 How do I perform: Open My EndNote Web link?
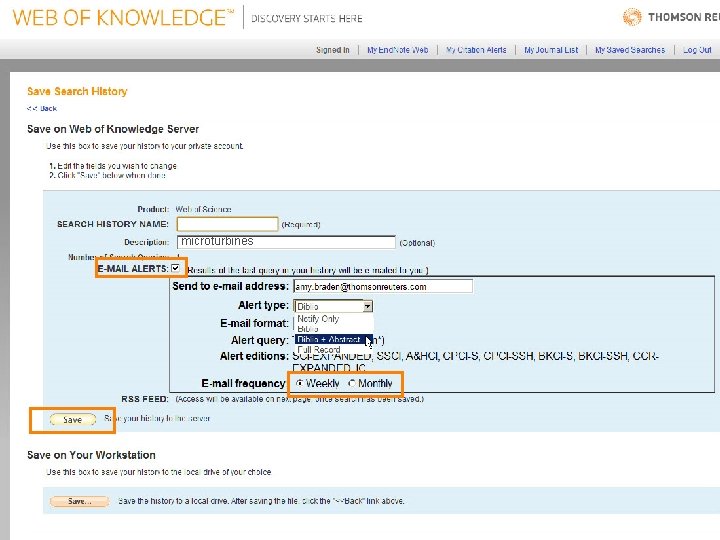tap(398, 50)
